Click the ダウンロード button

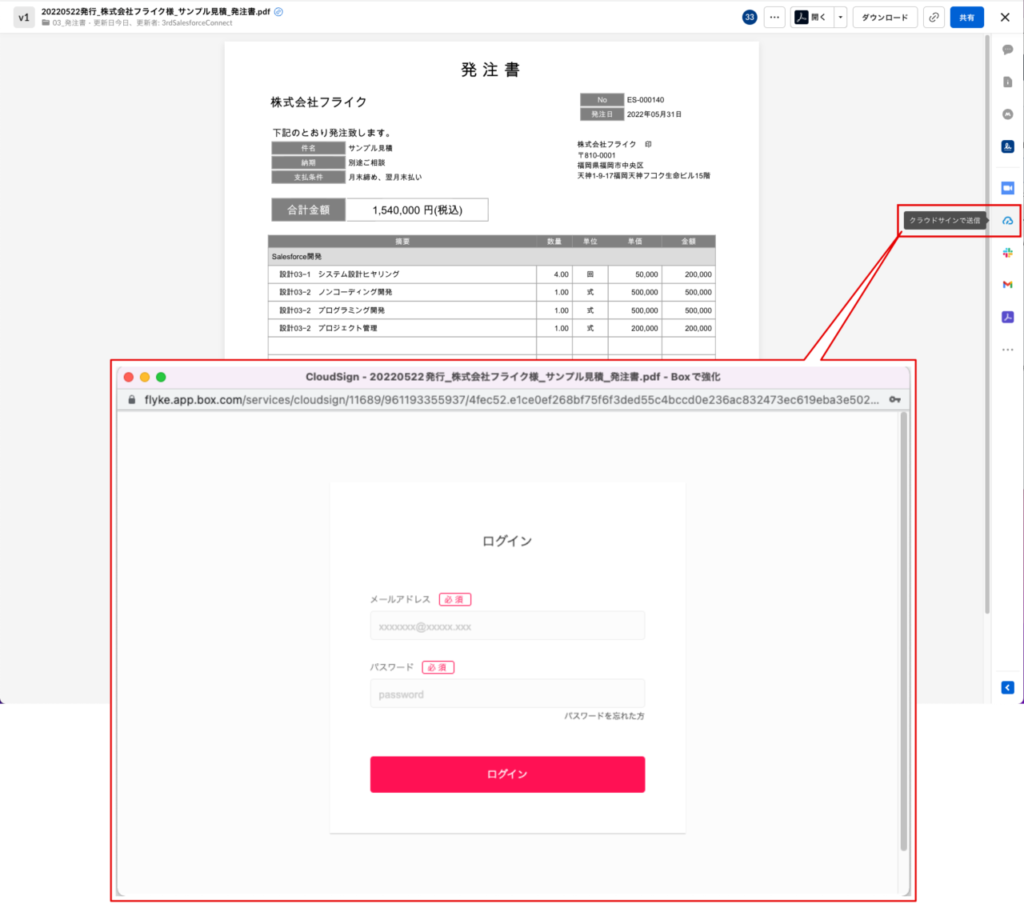(x=885, y=18)
